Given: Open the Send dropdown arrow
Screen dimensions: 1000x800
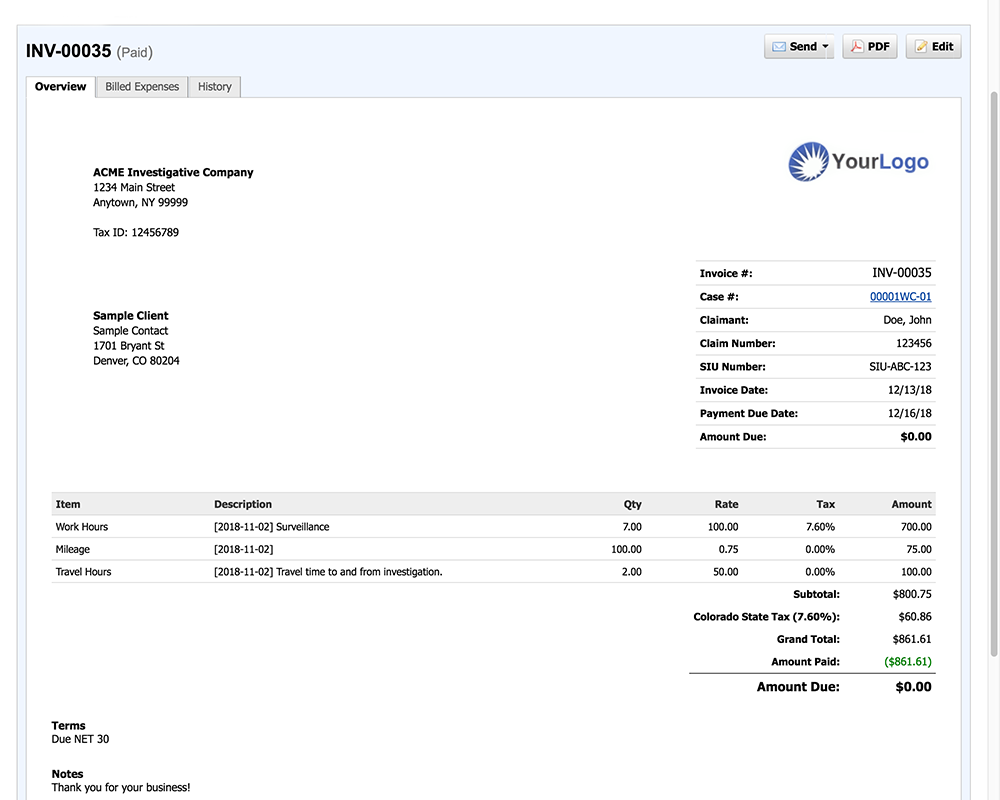Looking at the screenshot, I should pos(825,47).
